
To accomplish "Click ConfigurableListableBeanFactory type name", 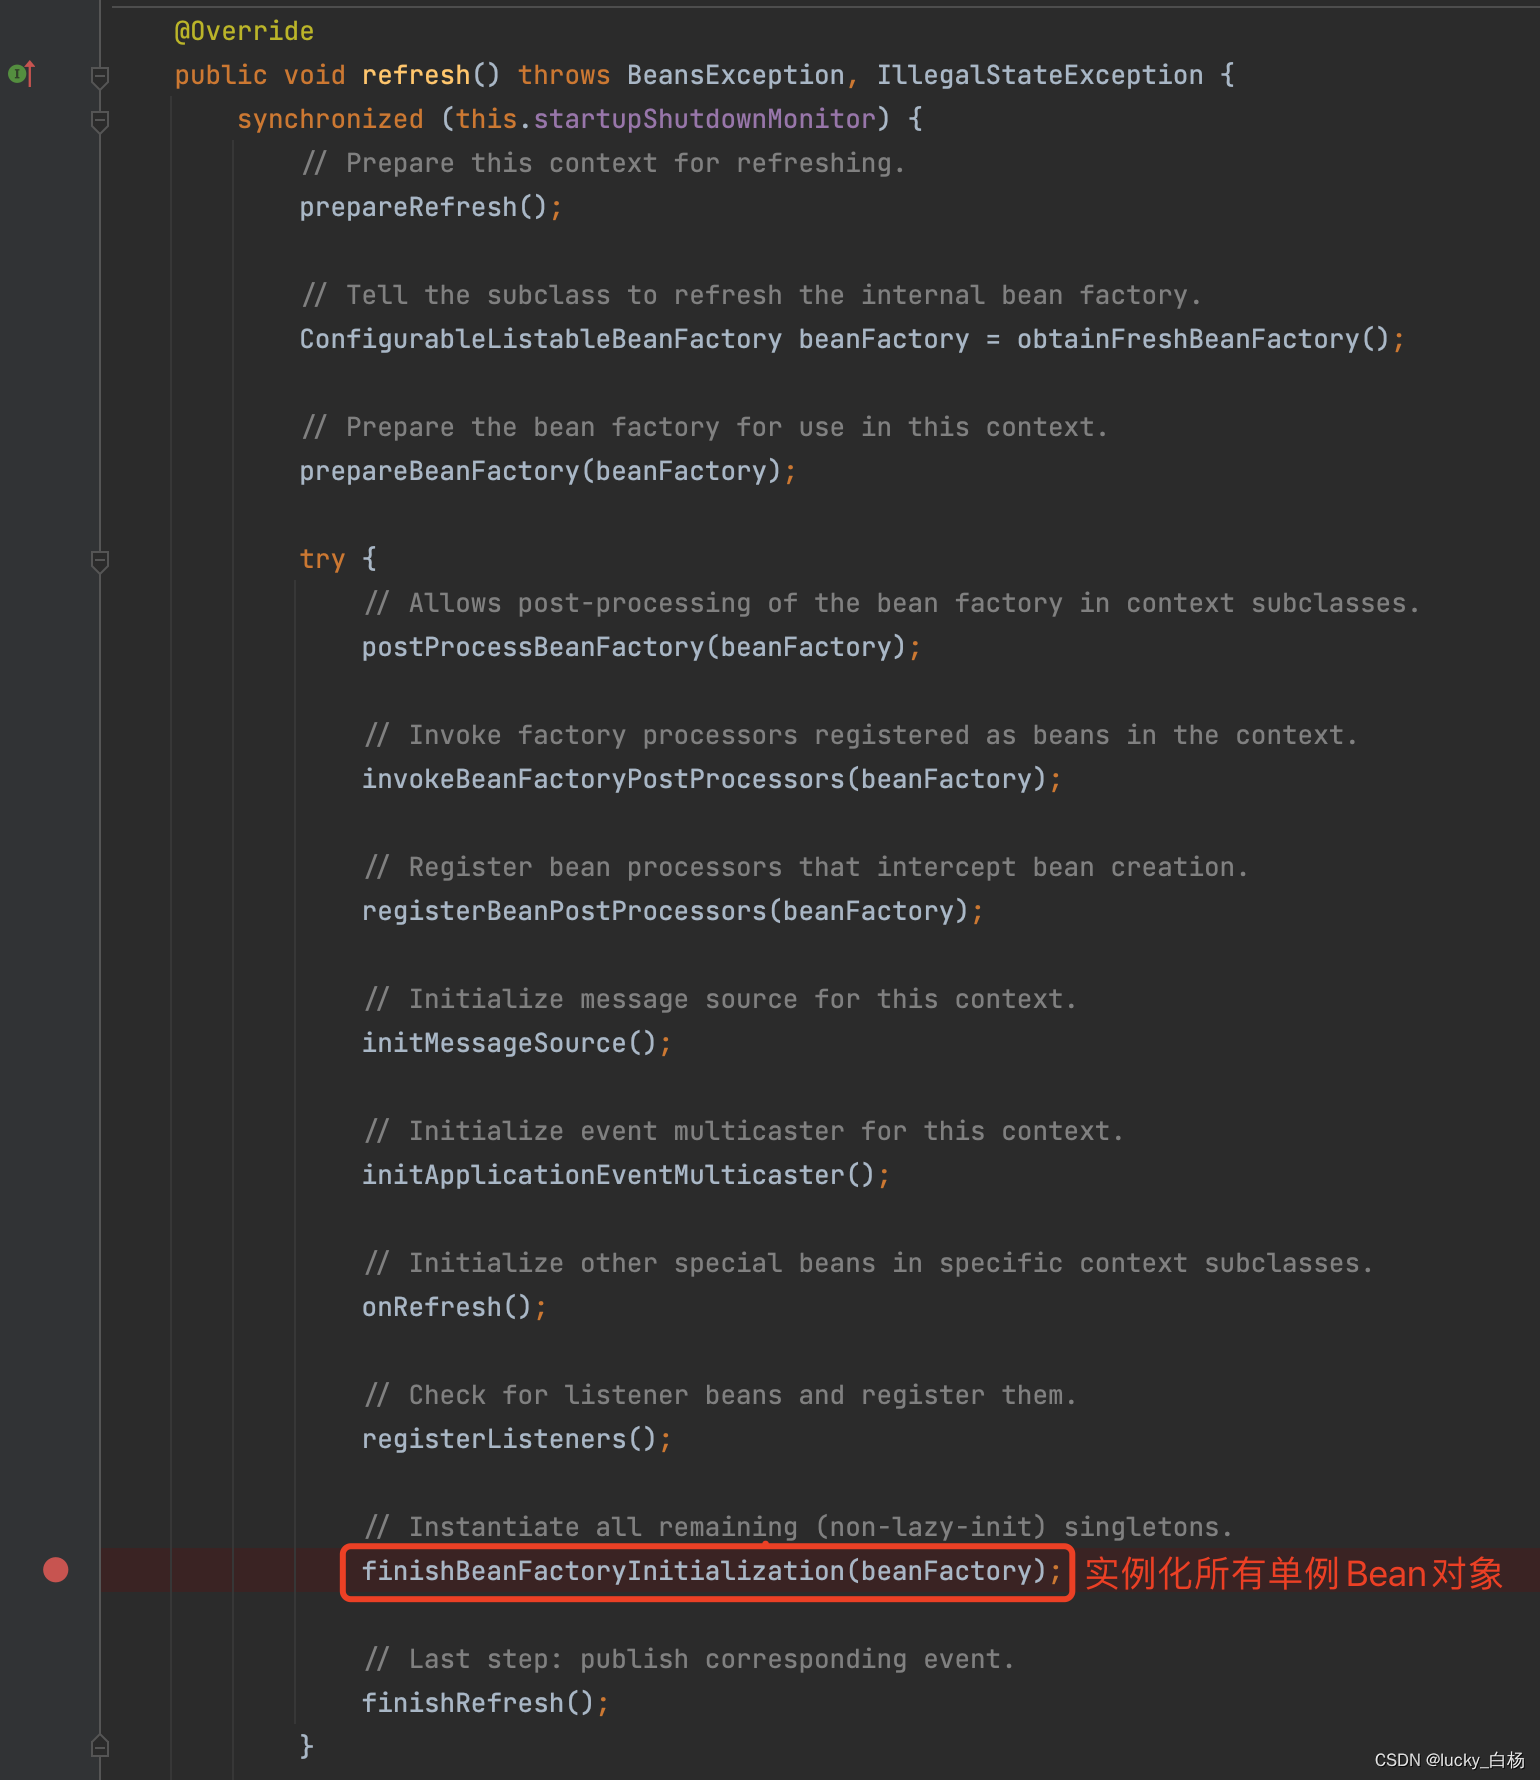I will pyautogui.click(x=541, y=339).
